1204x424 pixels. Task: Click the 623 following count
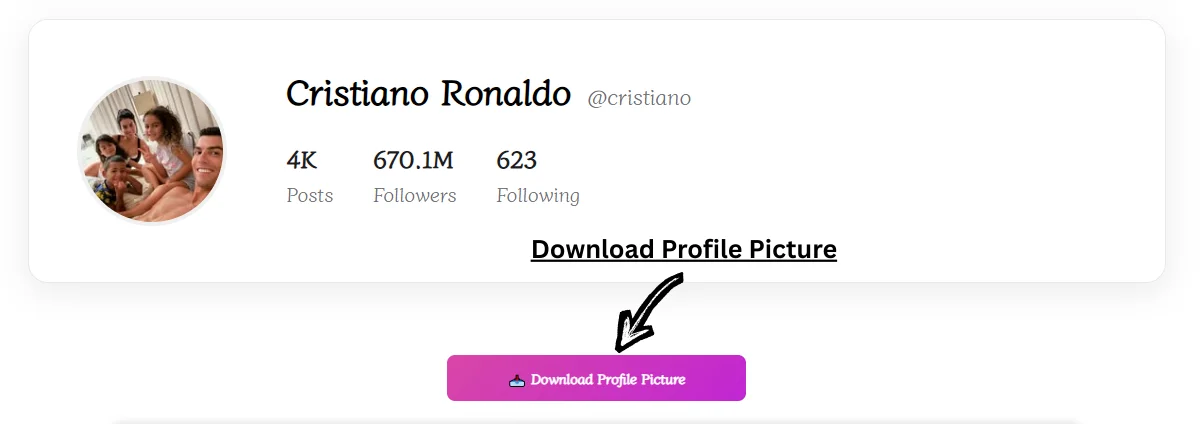pos(517,160)
